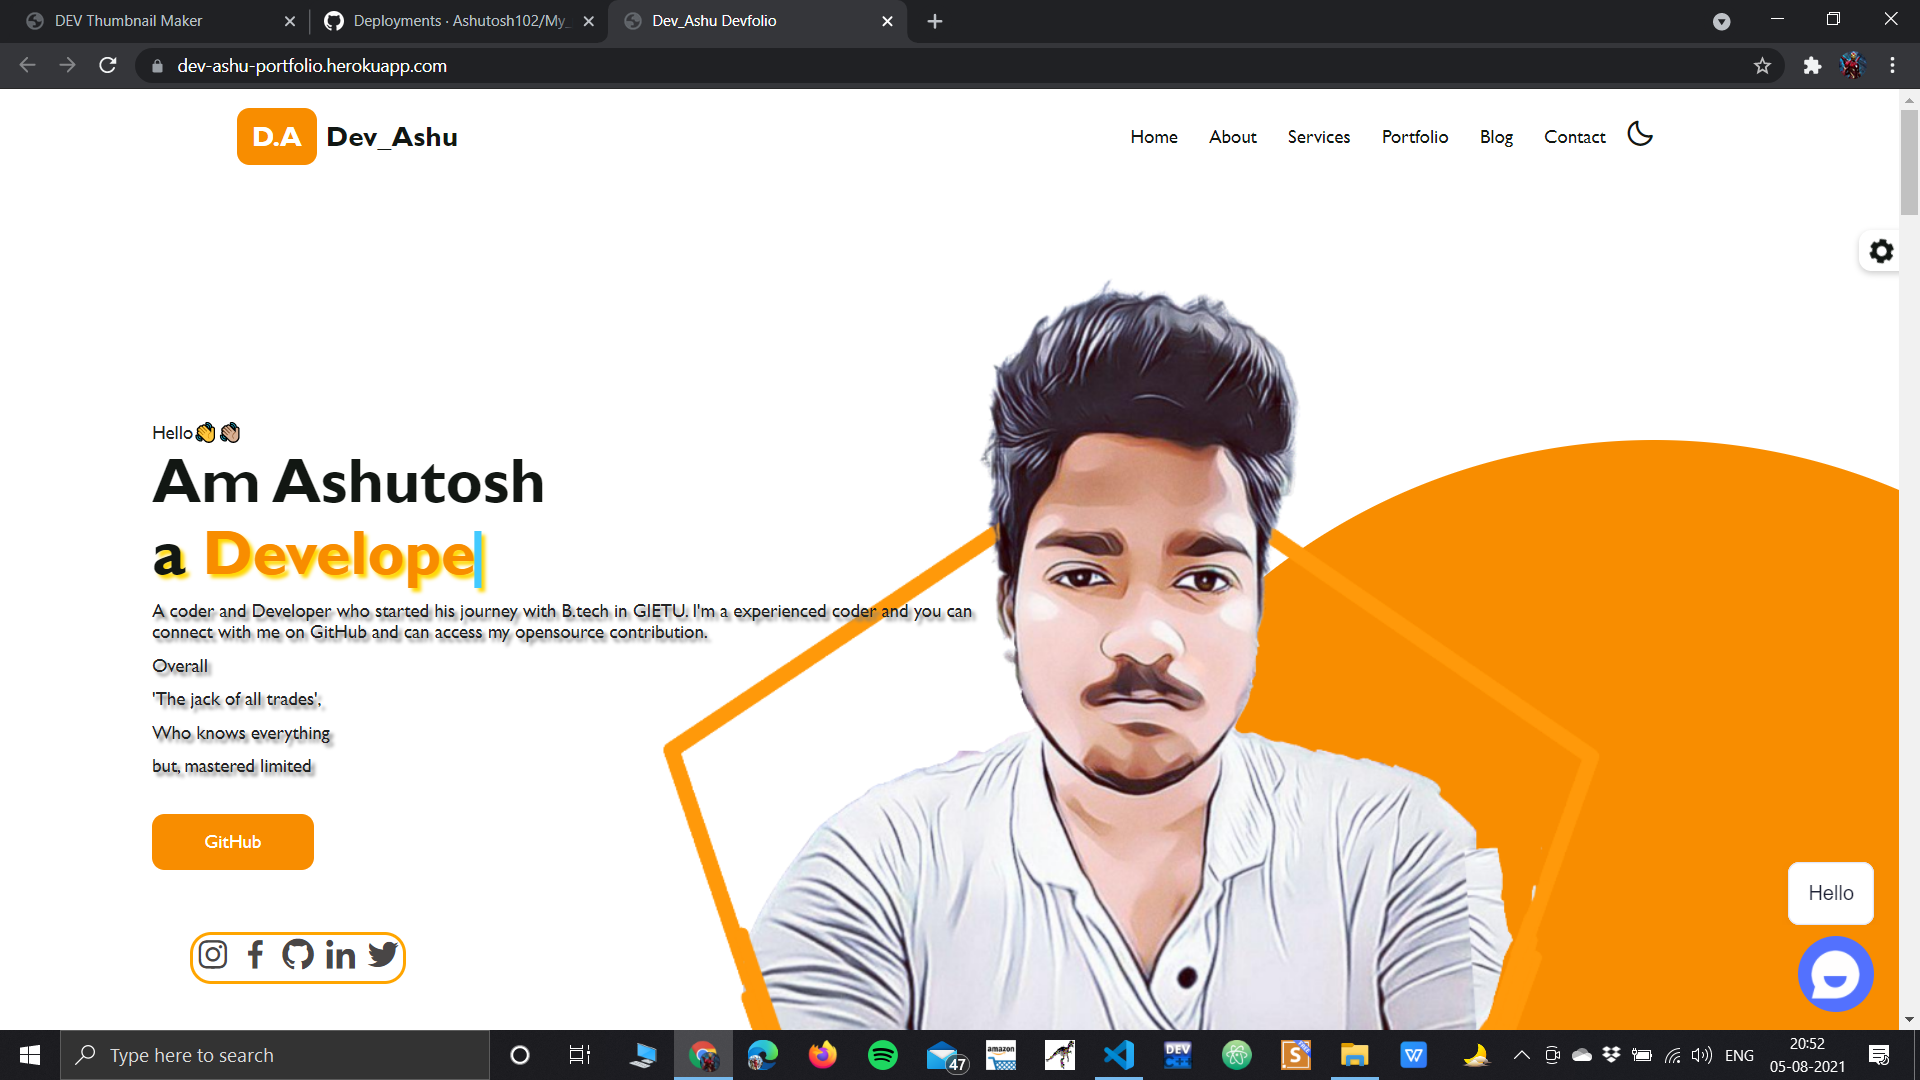Toggle dark mode with the moon icon

[1639, 134]
